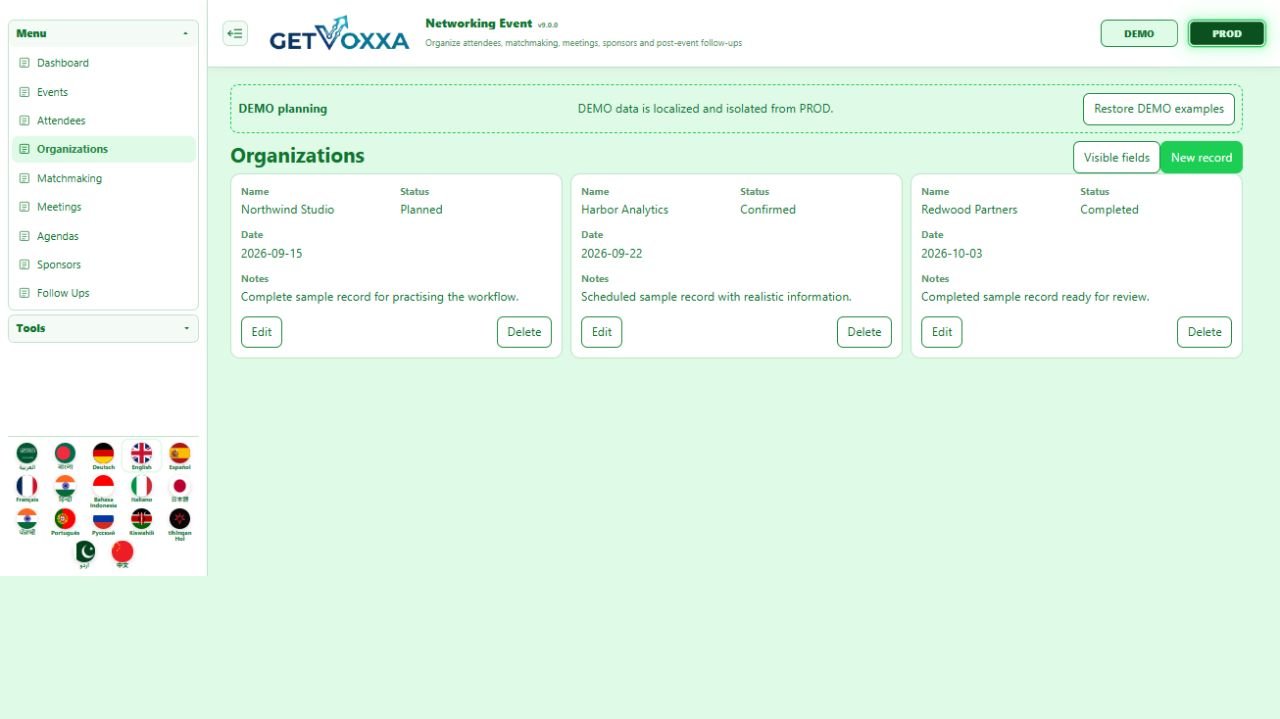
Task: Click the Completed status value
Action: [x=1109, y=210]
